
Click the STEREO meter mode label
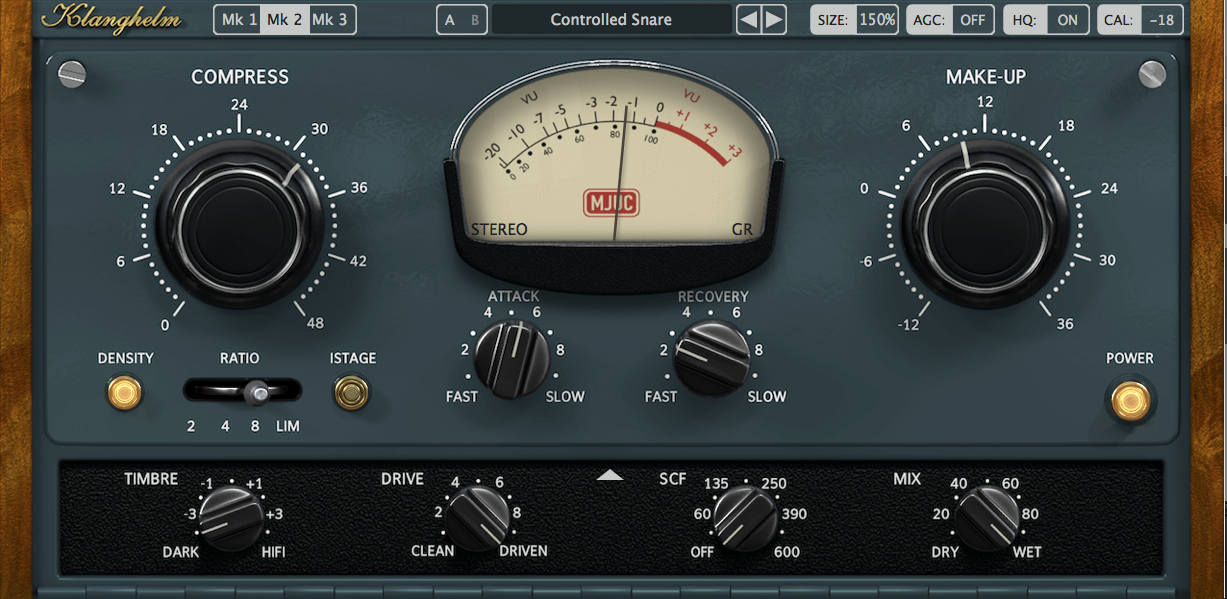coord(499,230)
